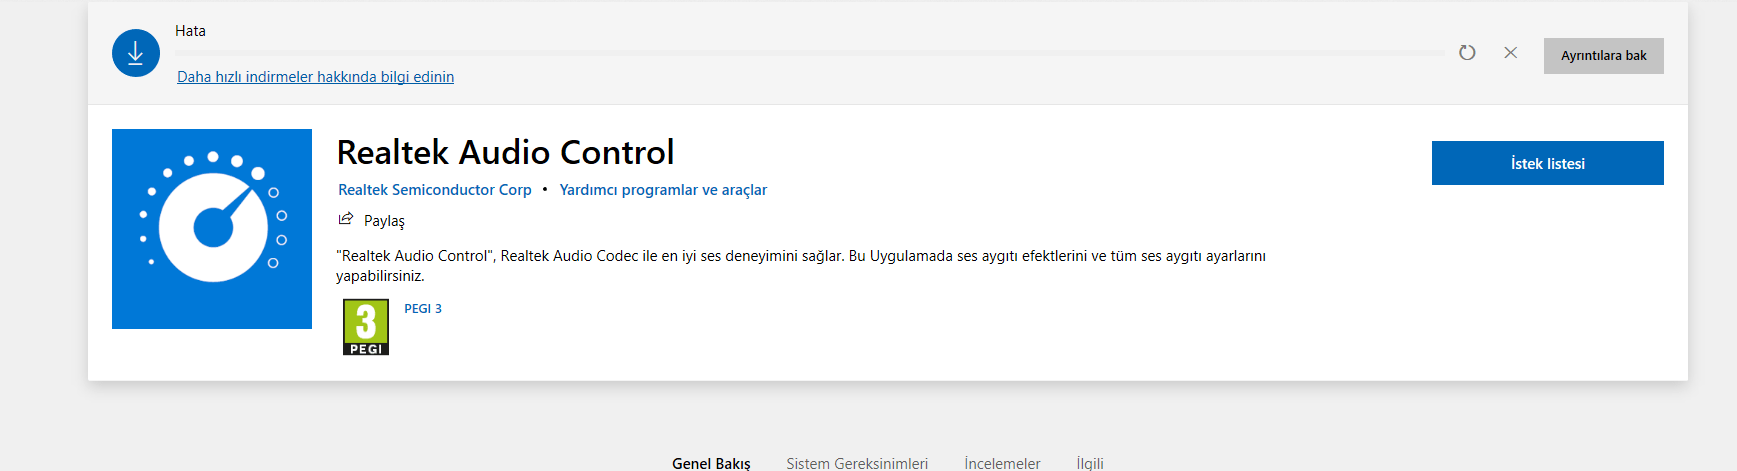The image size is (1737, 471).
Task: Open 'Daha hızlı indirmeler hakkında bilgi edinin' link
Action: click(316, 77)
